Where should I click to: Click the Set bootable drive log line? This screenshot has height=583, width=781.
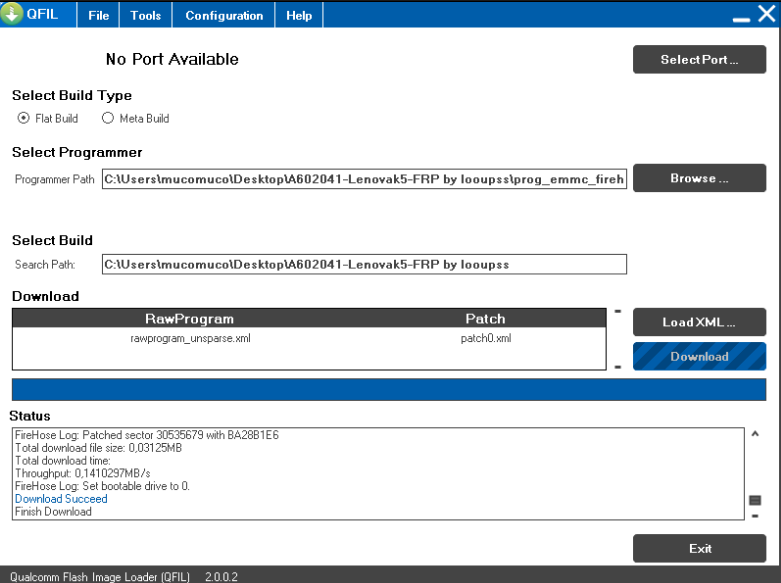coord(102,486)
